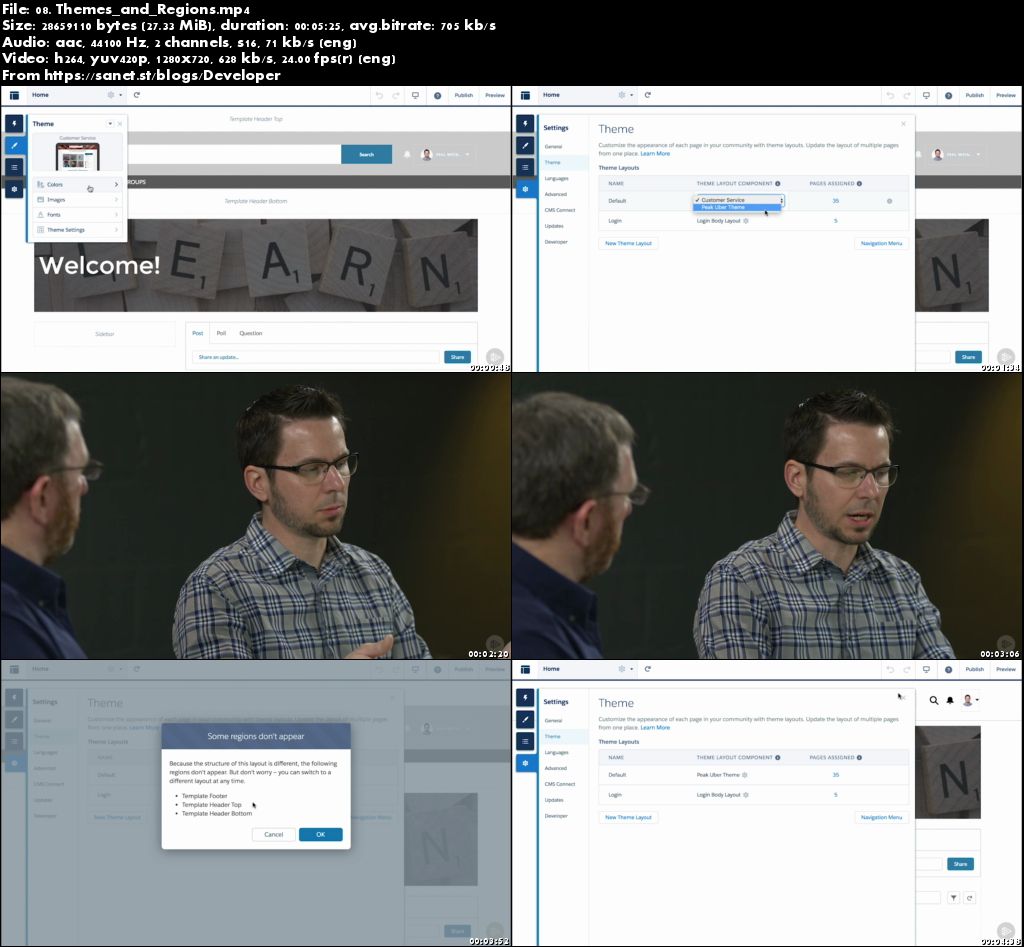Viewport: 1024px width, 947px height.
Task: Open Page Structure list icon in 00:00:48 frame
Action: pyautogui.click(x=14, y=167)
